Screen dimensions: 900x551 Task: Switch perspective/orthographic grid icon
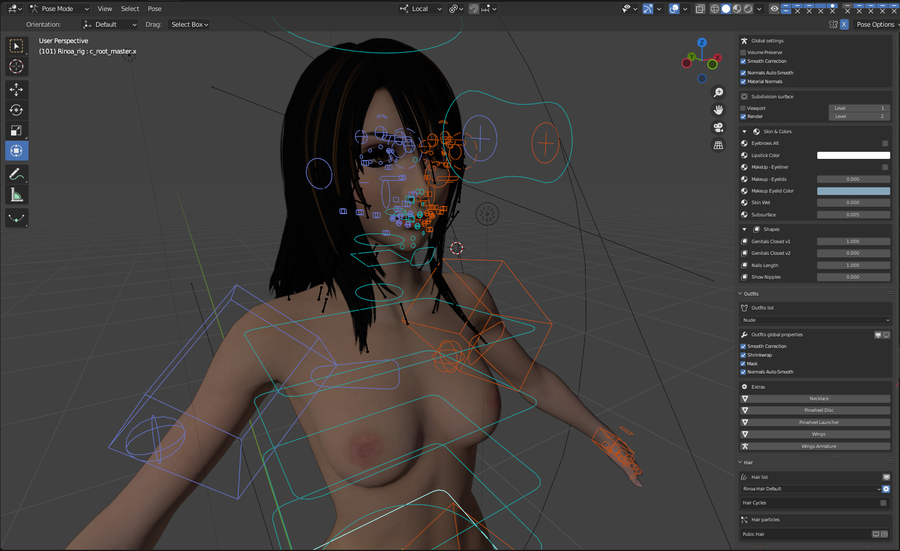point(718,145)
